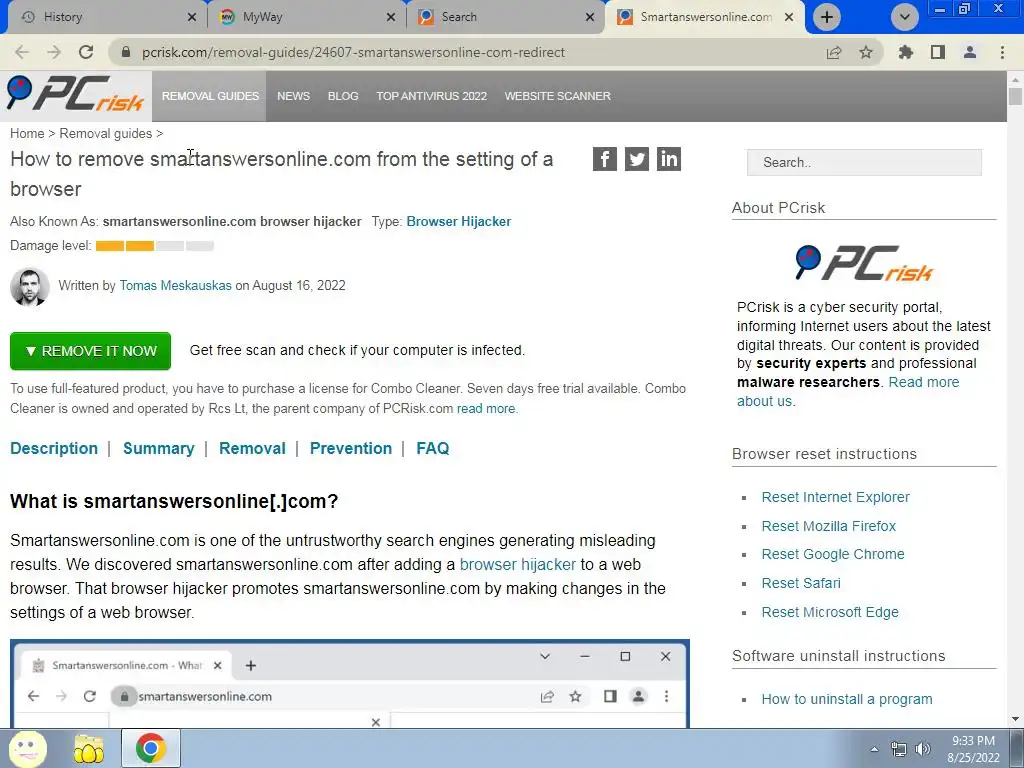
Task: Open Tomas Meskauskas author link
Action: [x=175, y=285]
